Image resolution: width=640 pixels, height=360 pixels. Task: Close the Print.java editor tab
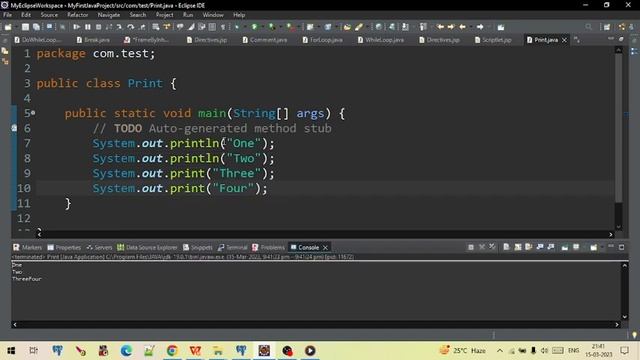pos(564,40)
